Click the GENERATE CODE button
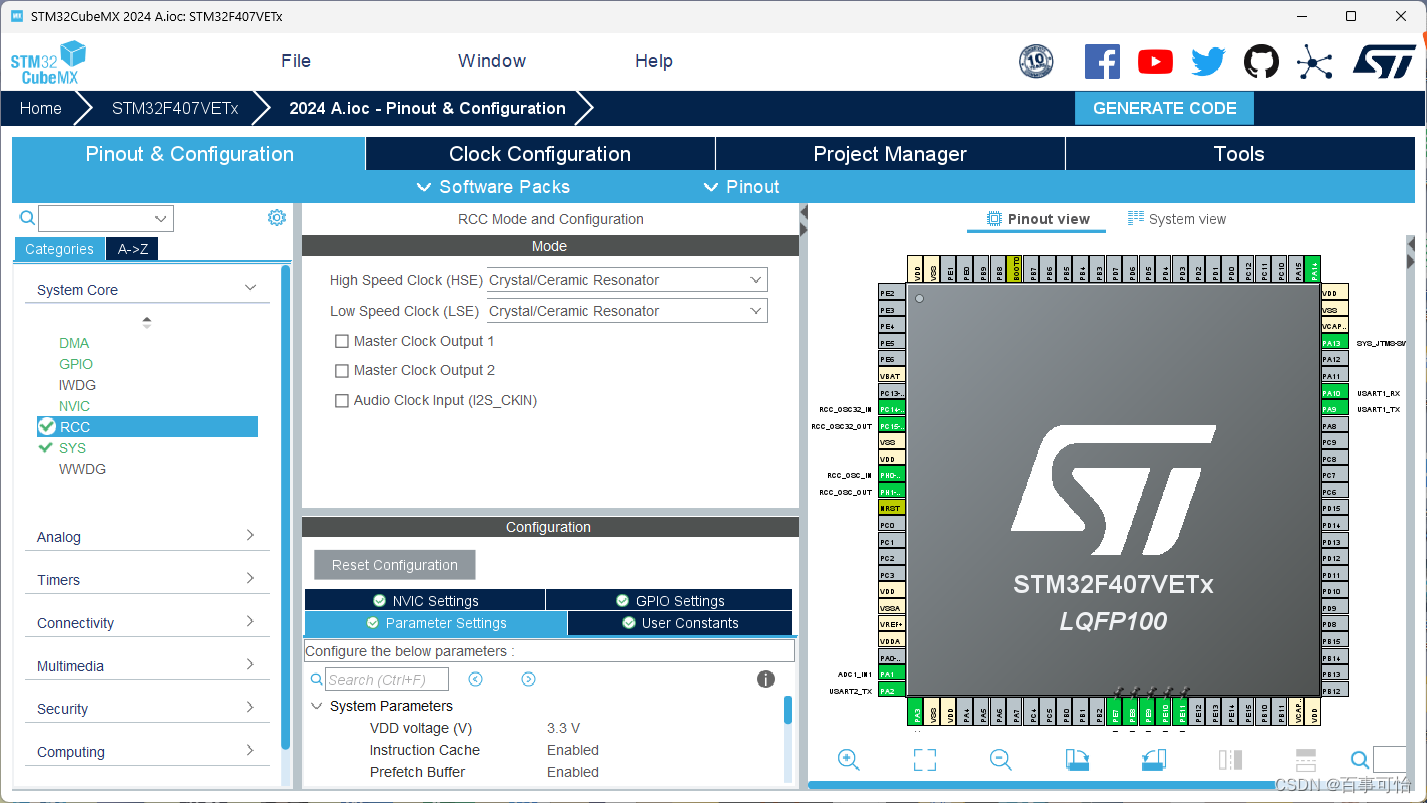Screen dimensions: 1427x803 1163,107
